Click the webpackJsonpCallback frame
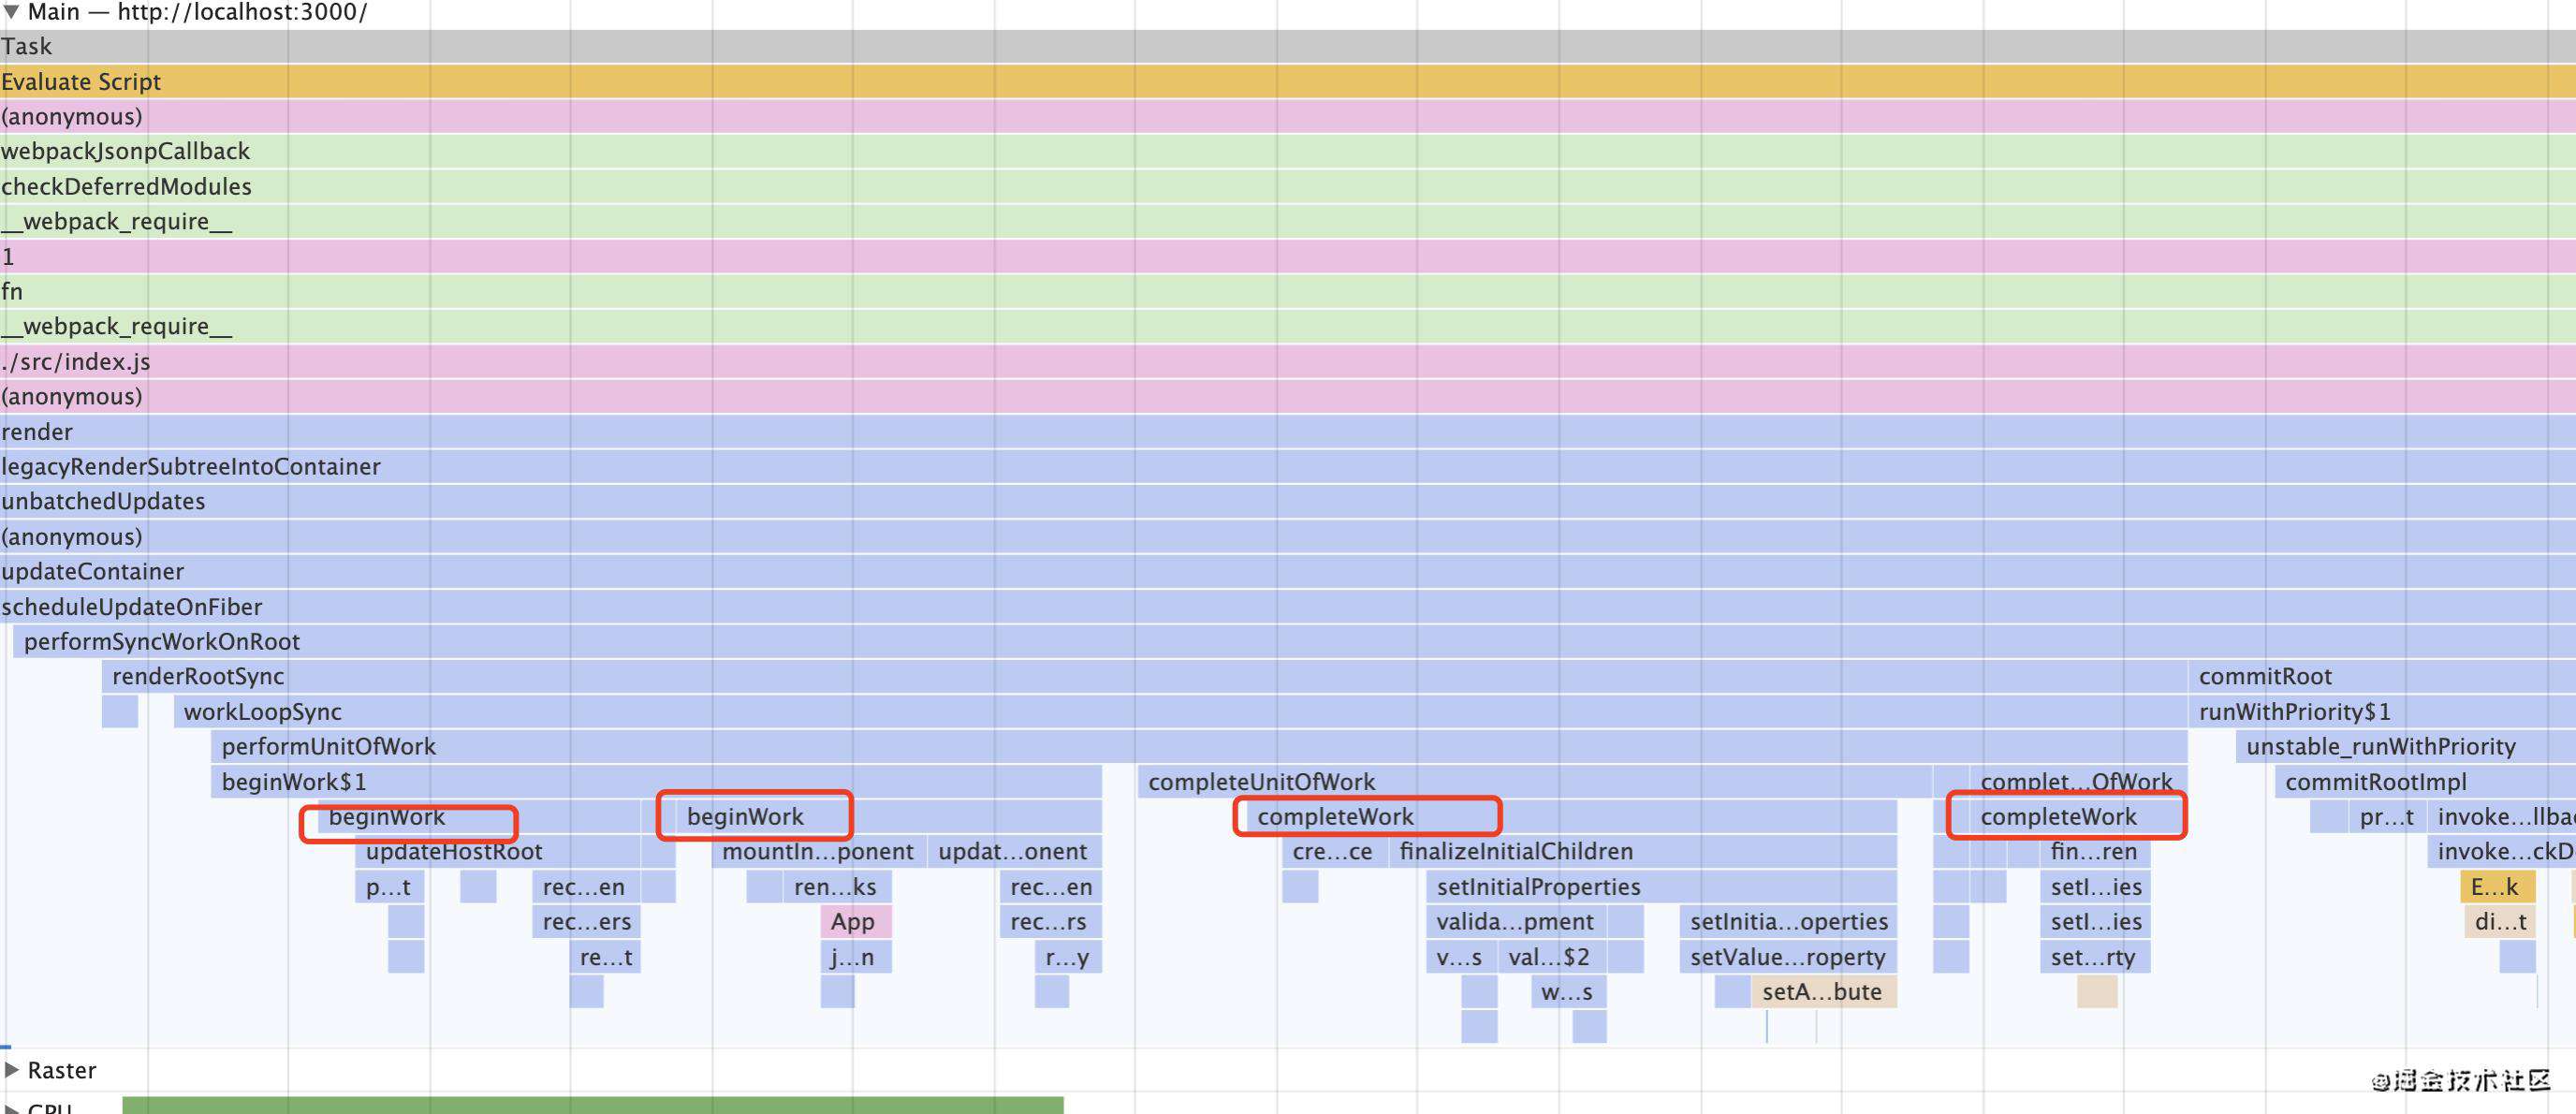This screenshot has width=2576, height=1114. click(x=1288, y=152)
